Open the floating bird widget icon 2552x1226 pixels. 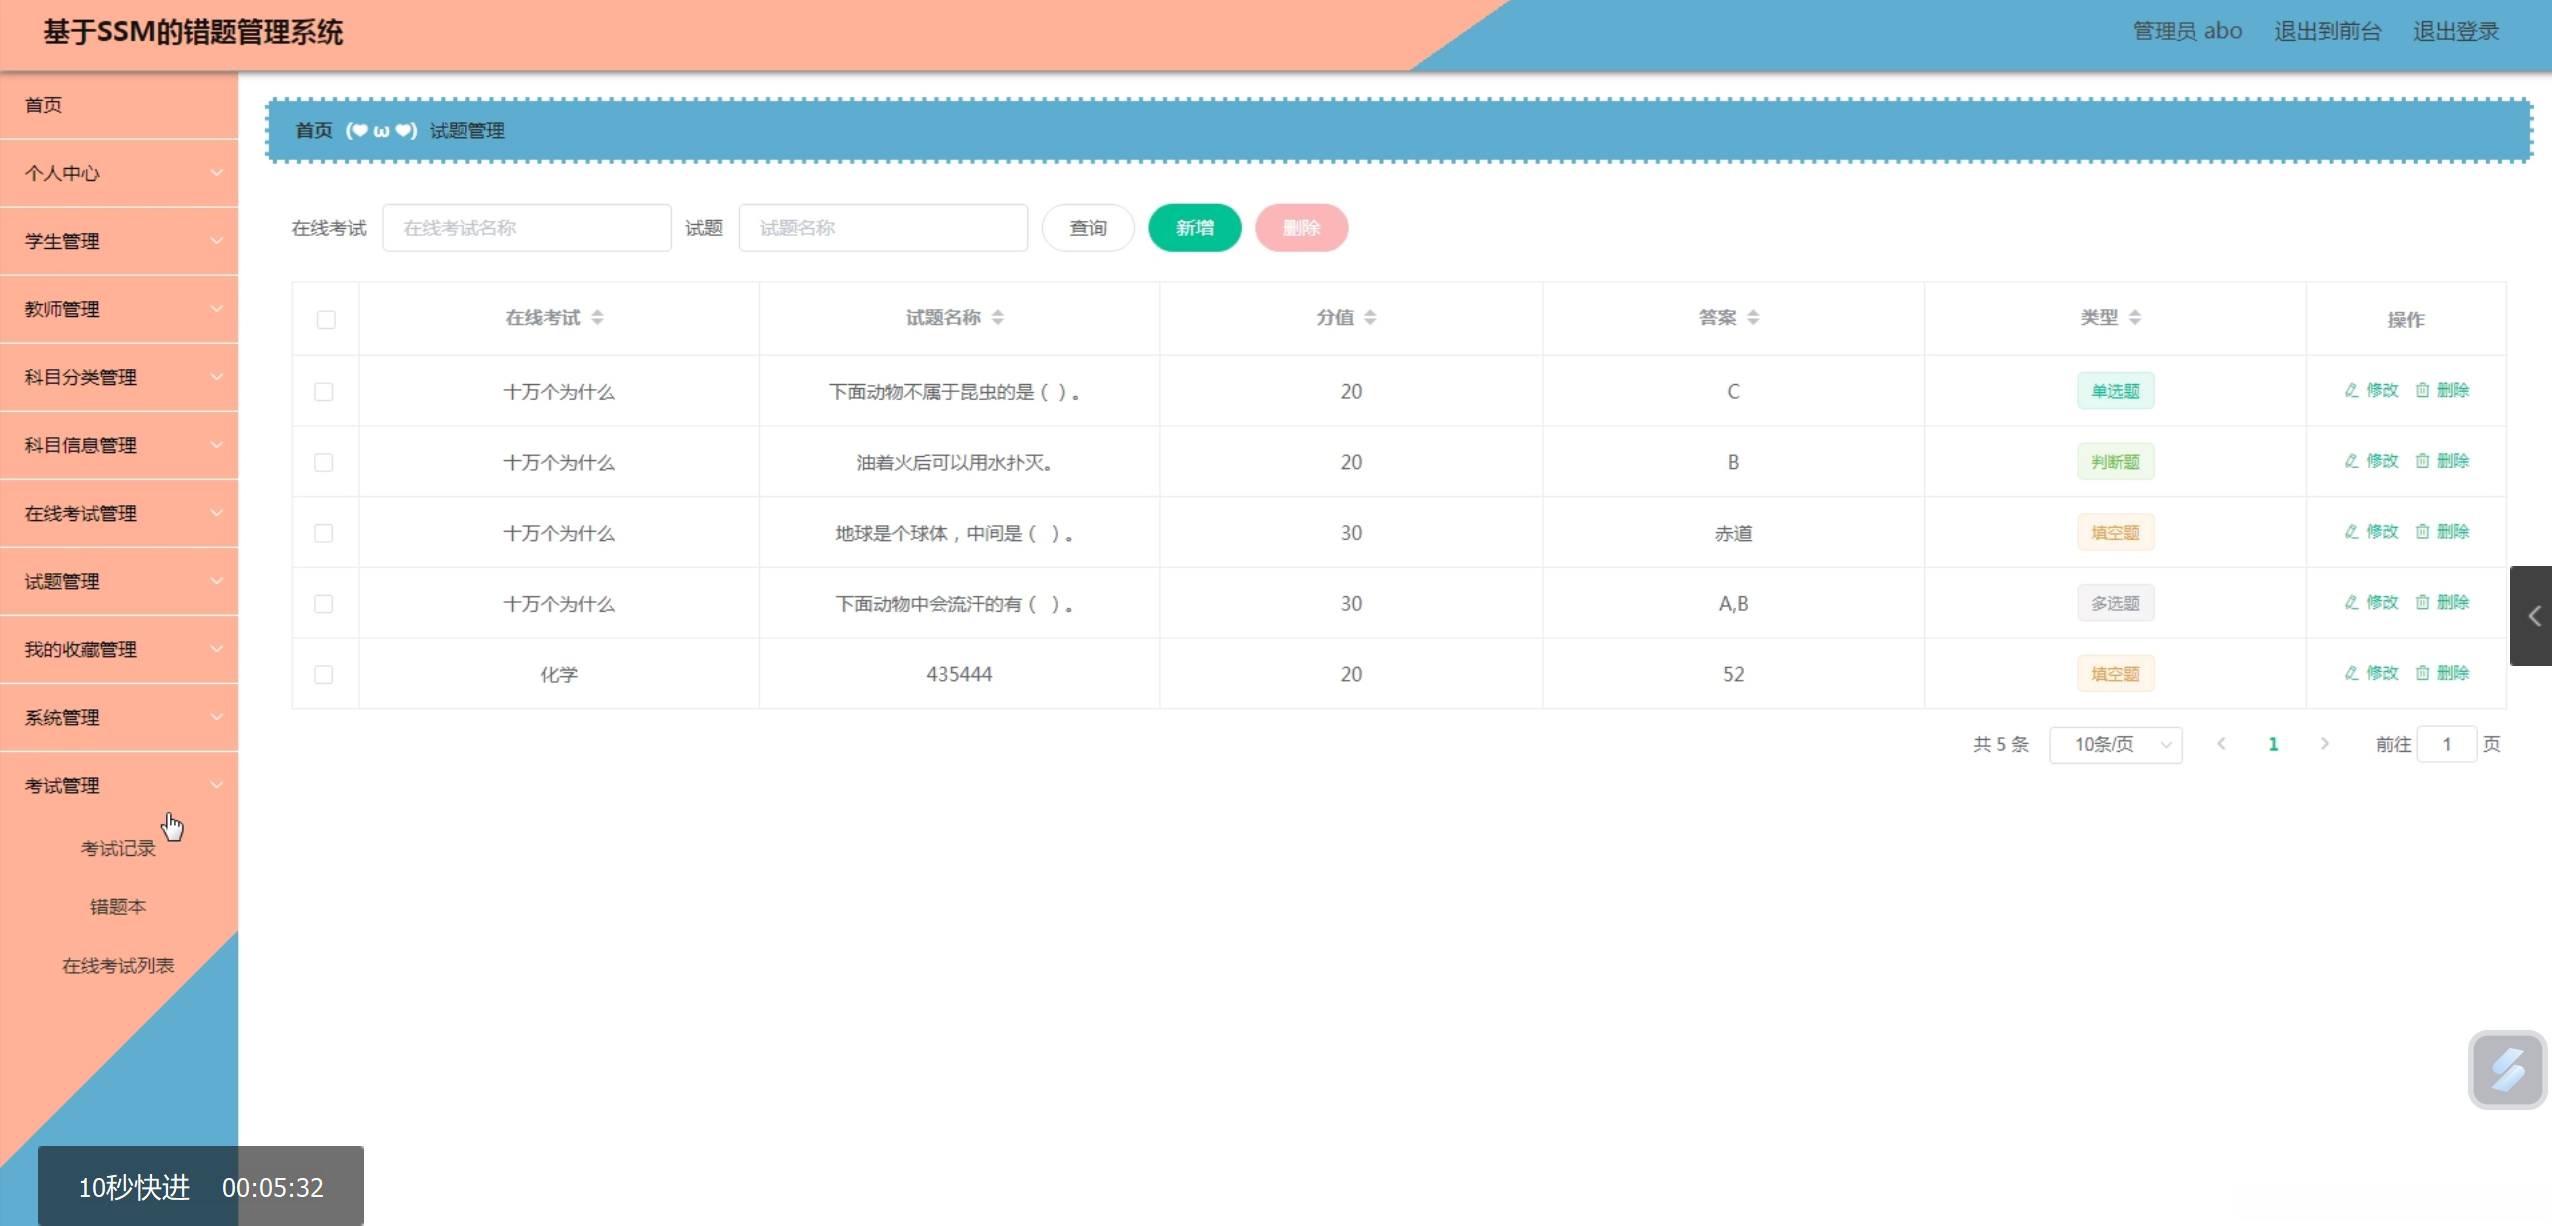click(x=2506, y=1069)
